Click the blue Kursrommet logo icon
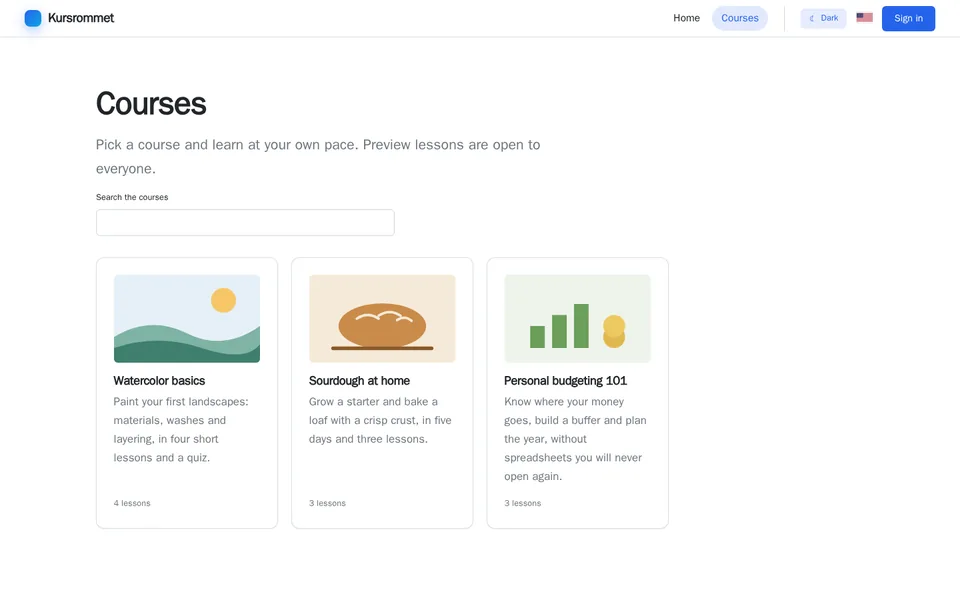The image size is (960, 600). click(x=33, y=18)
